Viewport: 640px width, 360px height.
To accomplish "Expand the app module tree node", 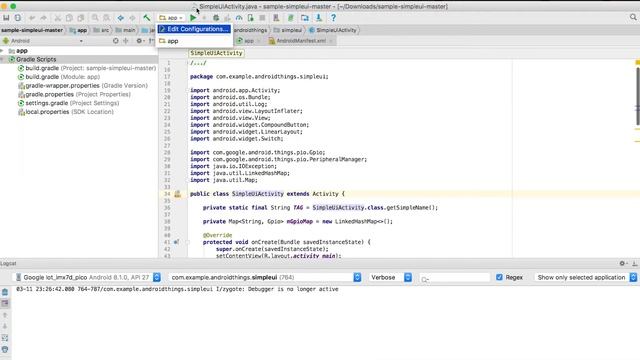I will [x=2, y=51].
